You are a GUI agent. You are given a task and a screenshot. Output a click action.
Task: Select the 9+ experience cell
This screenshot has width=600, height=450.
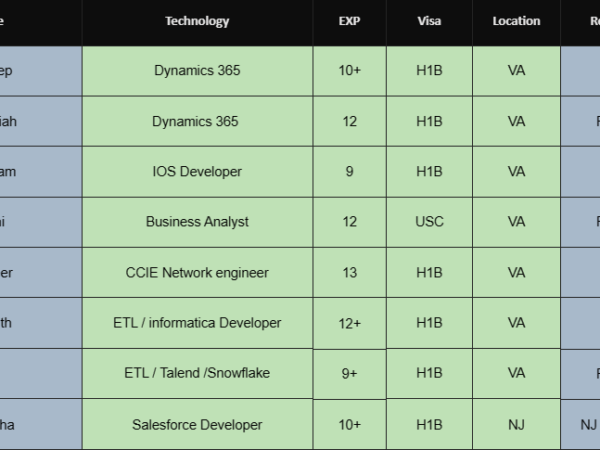tap(349, 373)
